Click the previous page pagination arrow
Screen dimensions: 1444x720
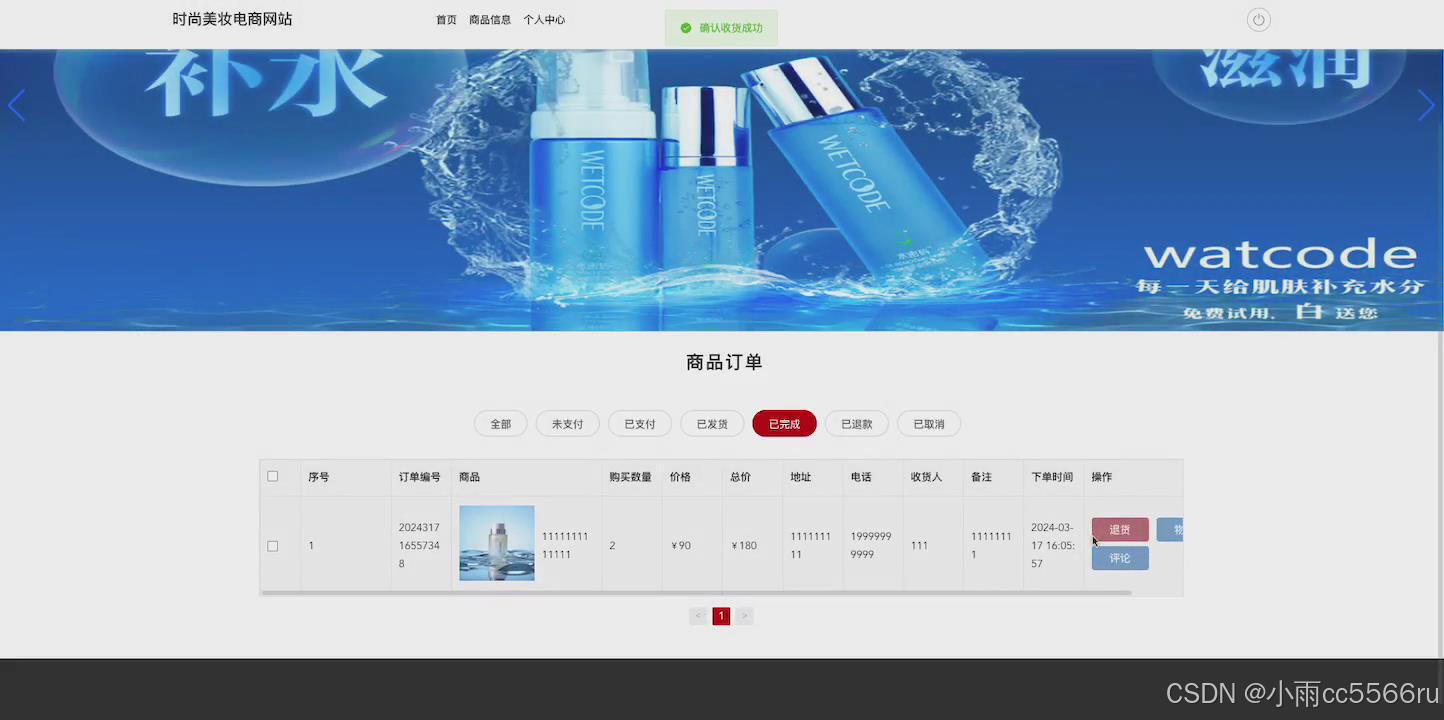click(x=698, y=616)
